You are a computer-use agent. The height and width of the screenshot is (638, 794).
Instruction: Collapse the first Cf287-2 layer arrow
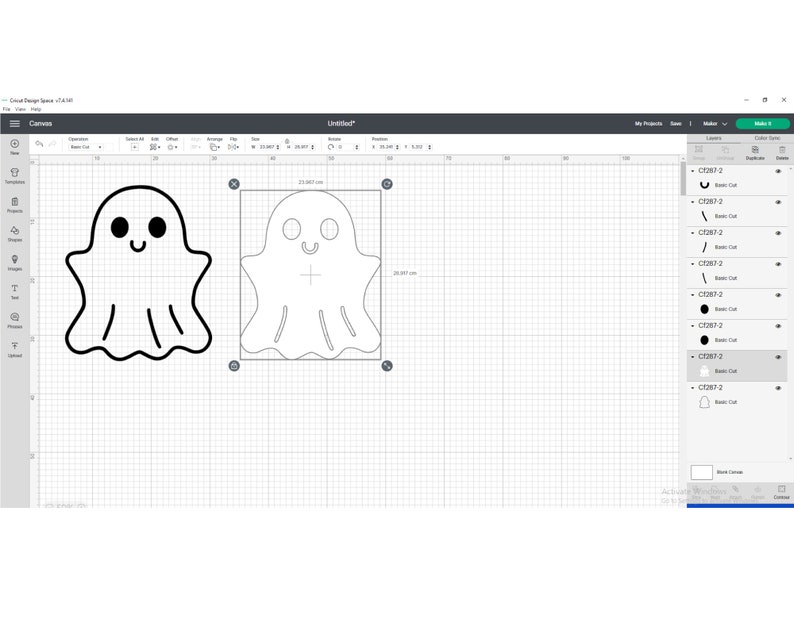693,171
